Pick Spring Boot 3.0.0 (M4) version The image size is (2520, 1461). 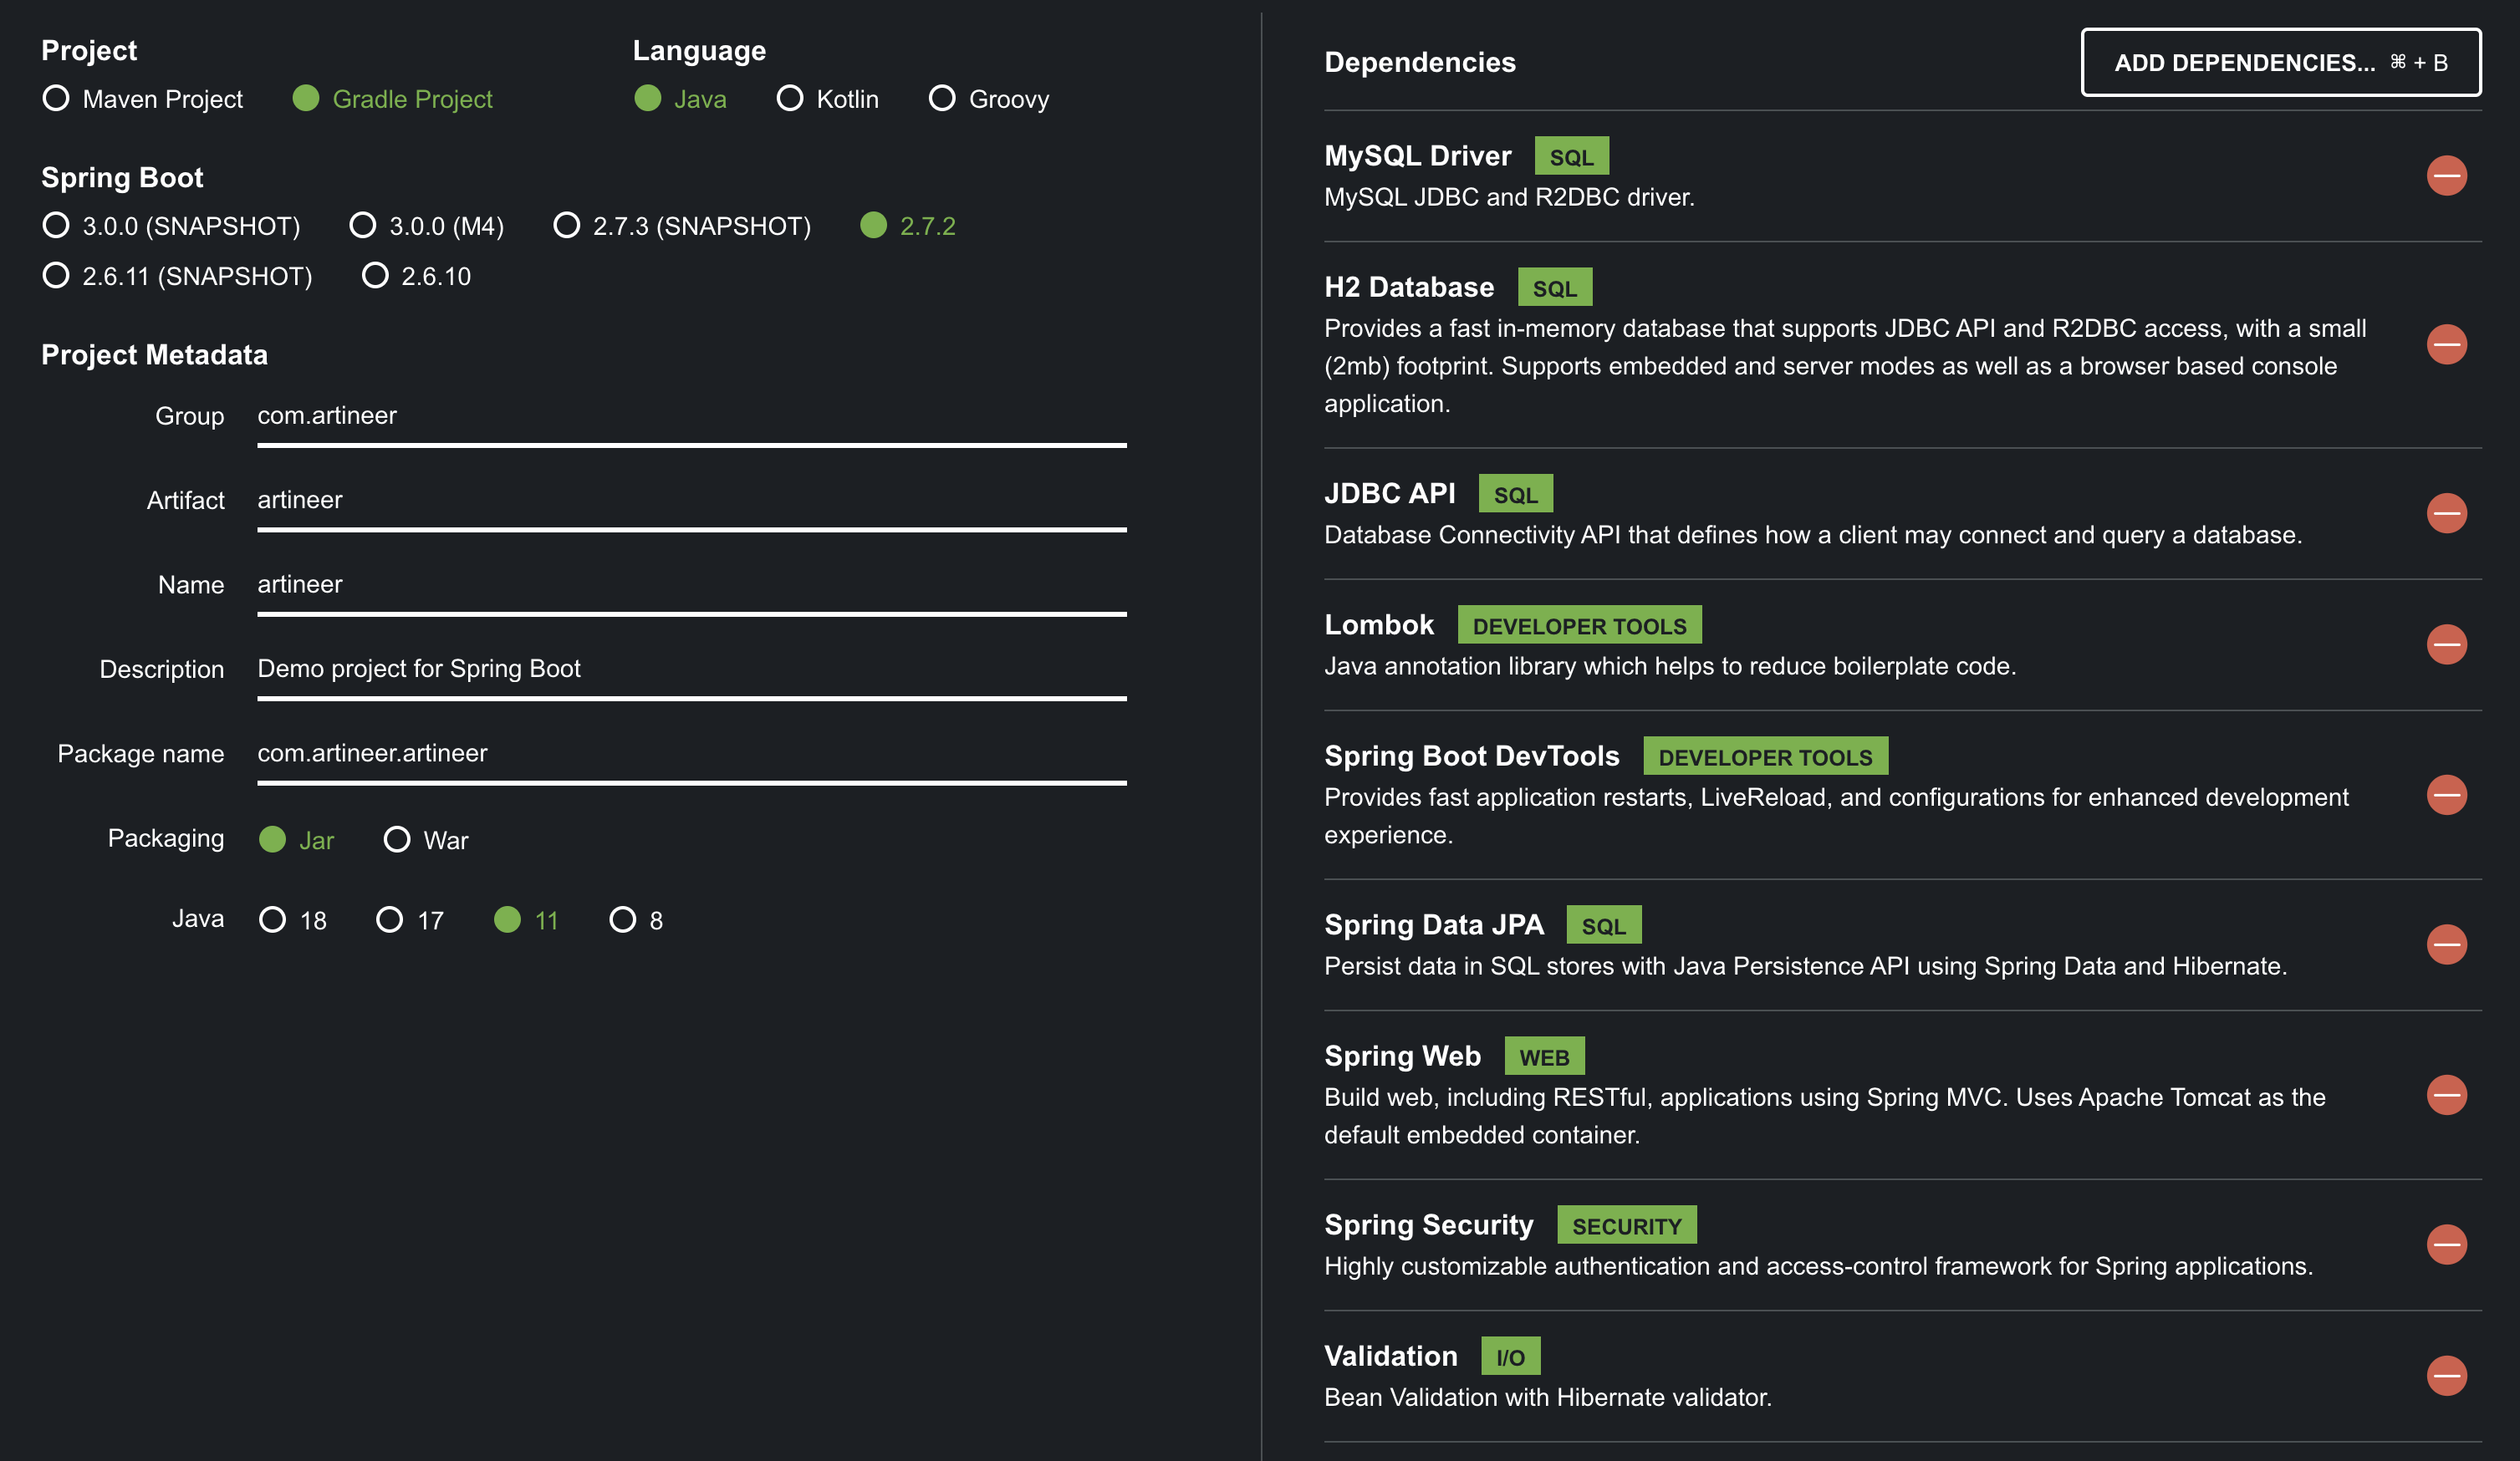click(x=363, y=225)
